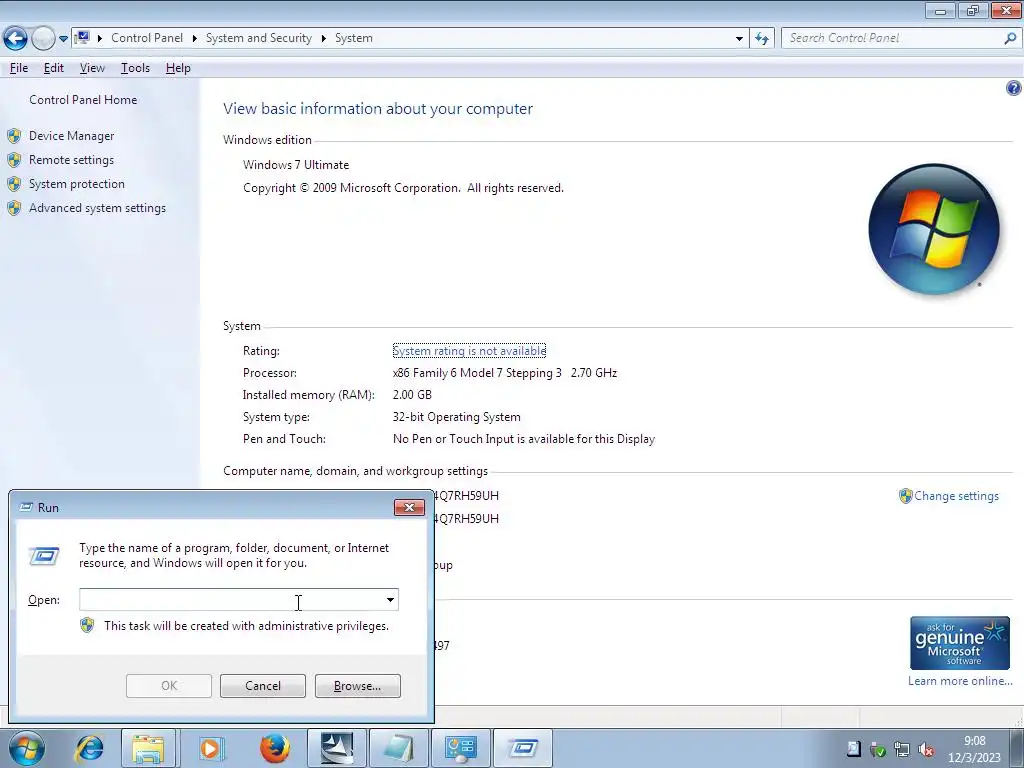Screen dimensions: 1024x768
Task: Click the Change settings shield icon
Action: 905,496
